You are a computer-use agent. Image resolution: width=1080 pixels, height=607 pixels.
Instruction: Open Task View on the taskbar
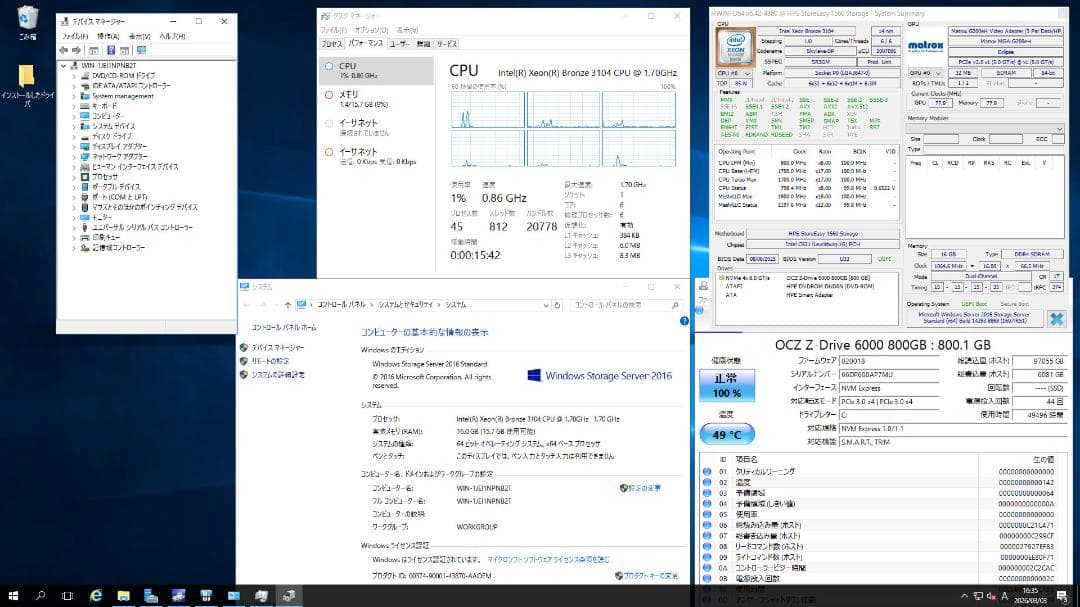point(67,595)
